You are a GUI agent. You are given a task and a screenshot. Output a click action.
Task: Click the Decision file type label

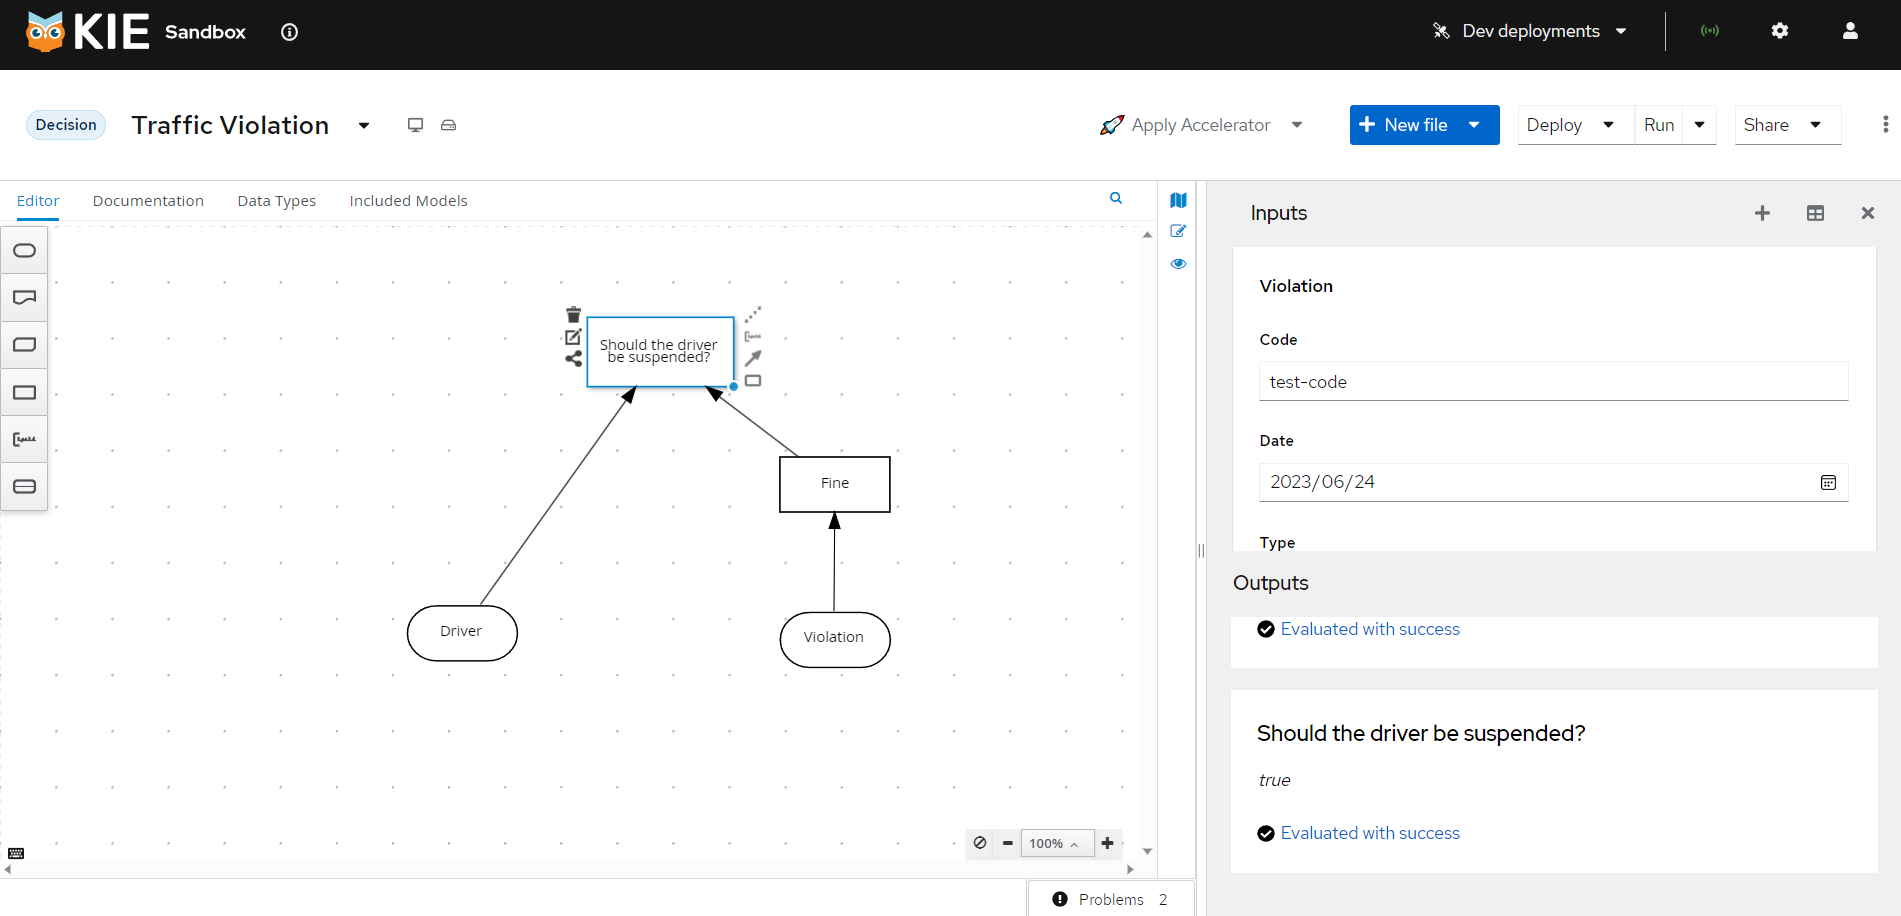click(66, 125)
